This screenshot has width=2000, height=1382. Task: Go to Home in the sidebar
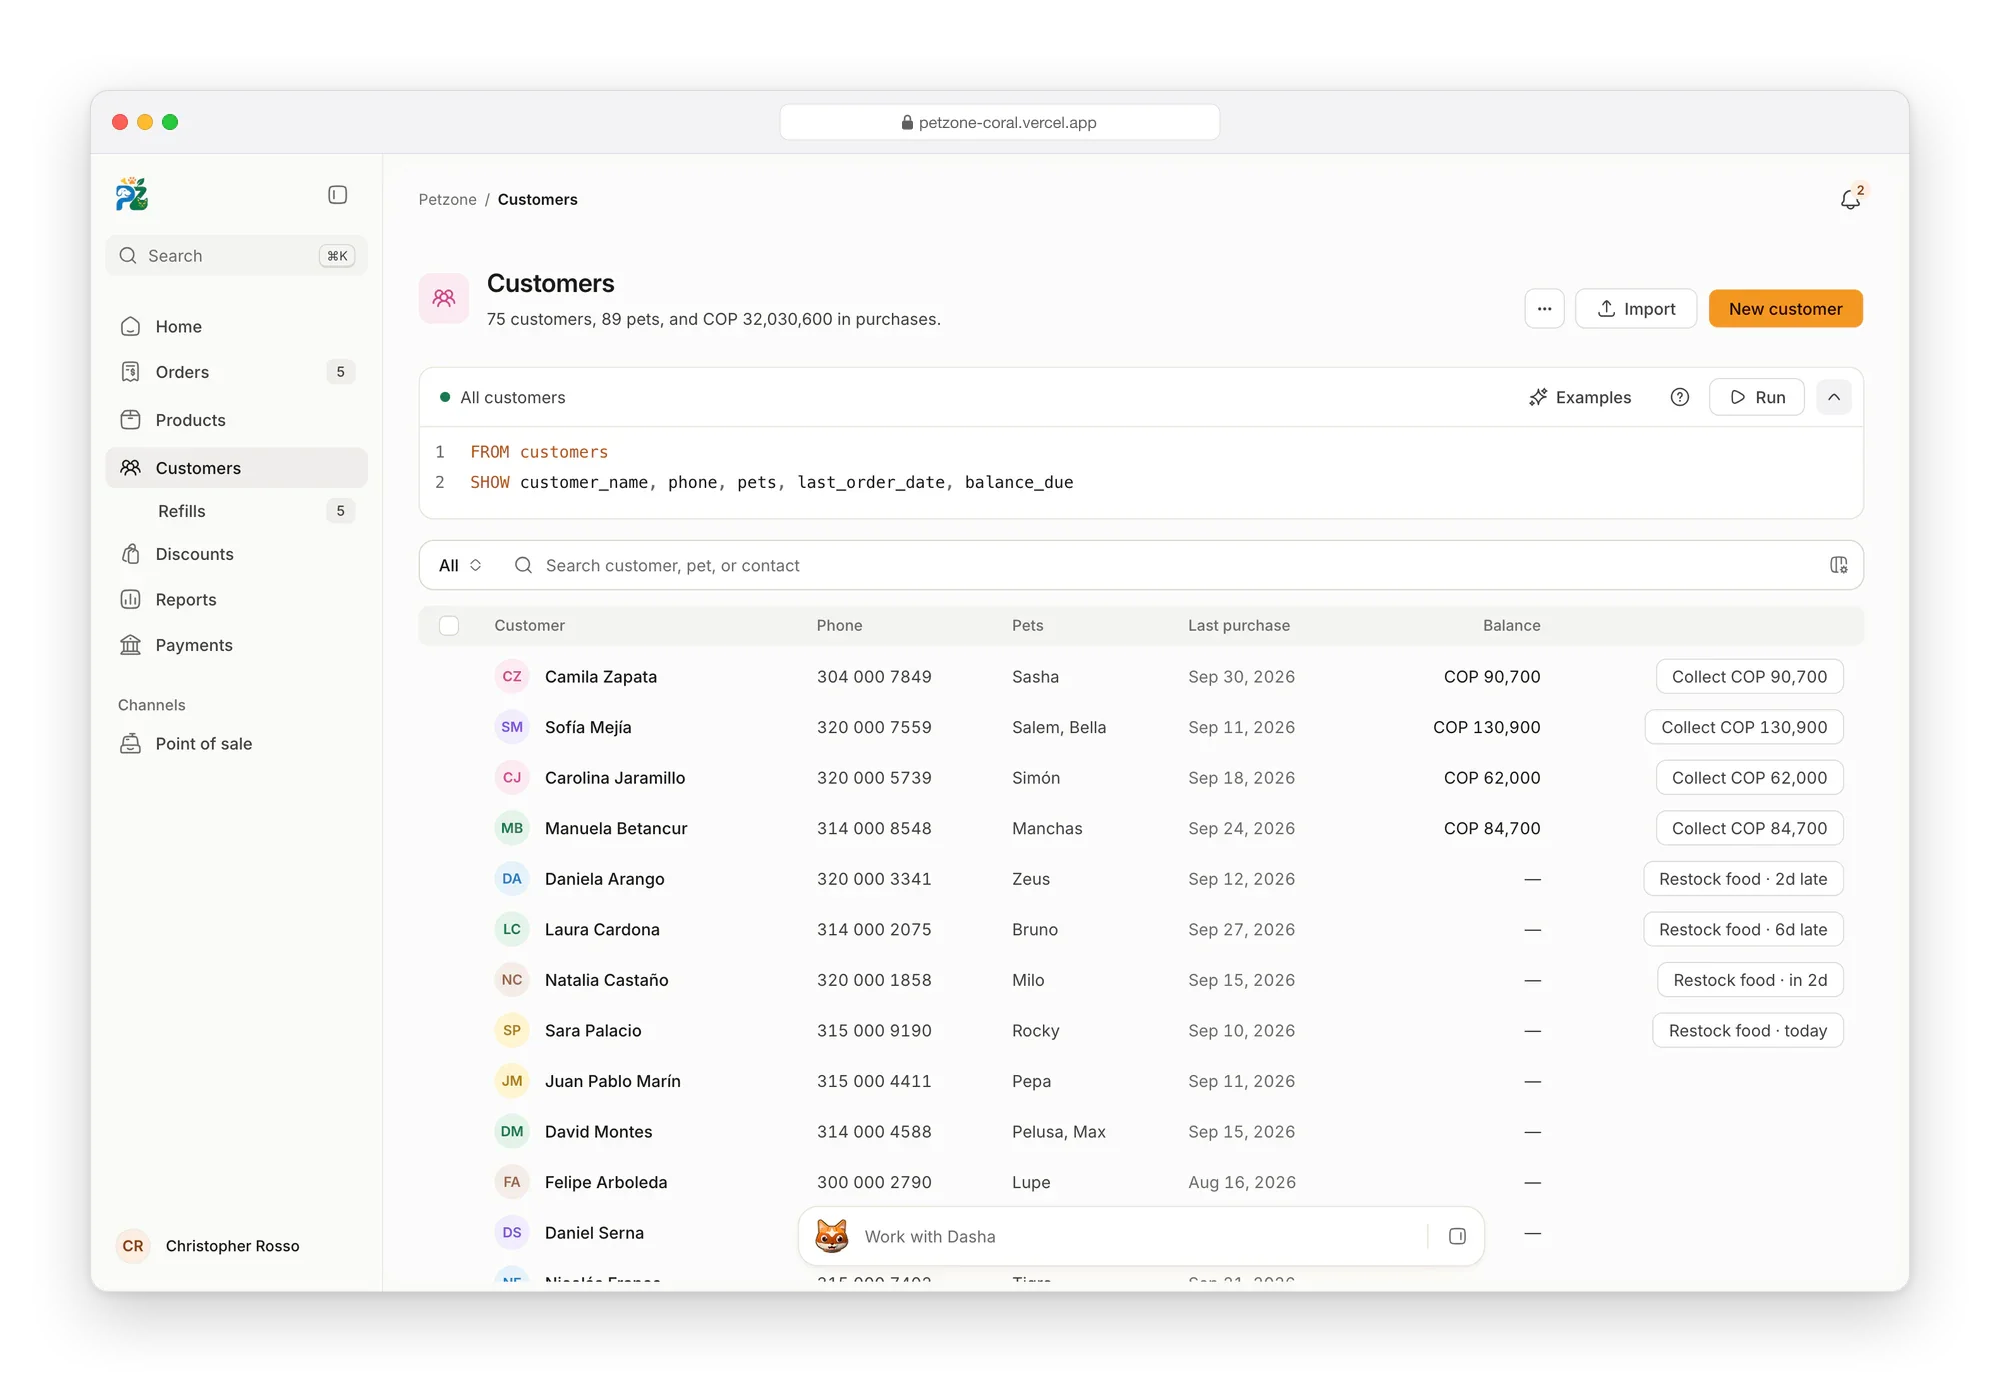coord(236,326)
